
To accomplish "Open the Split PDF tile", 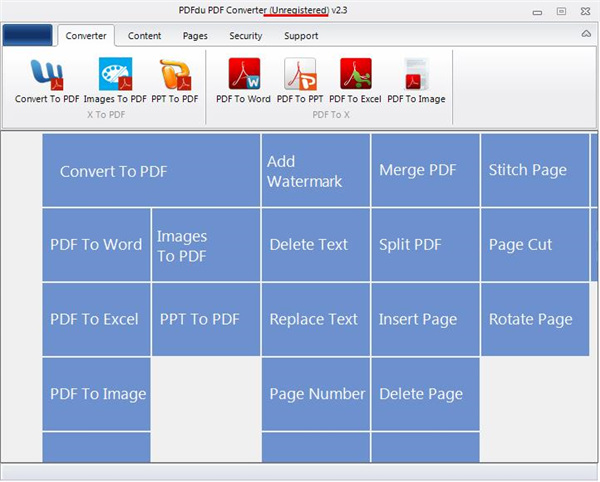I will pos(424,245).
